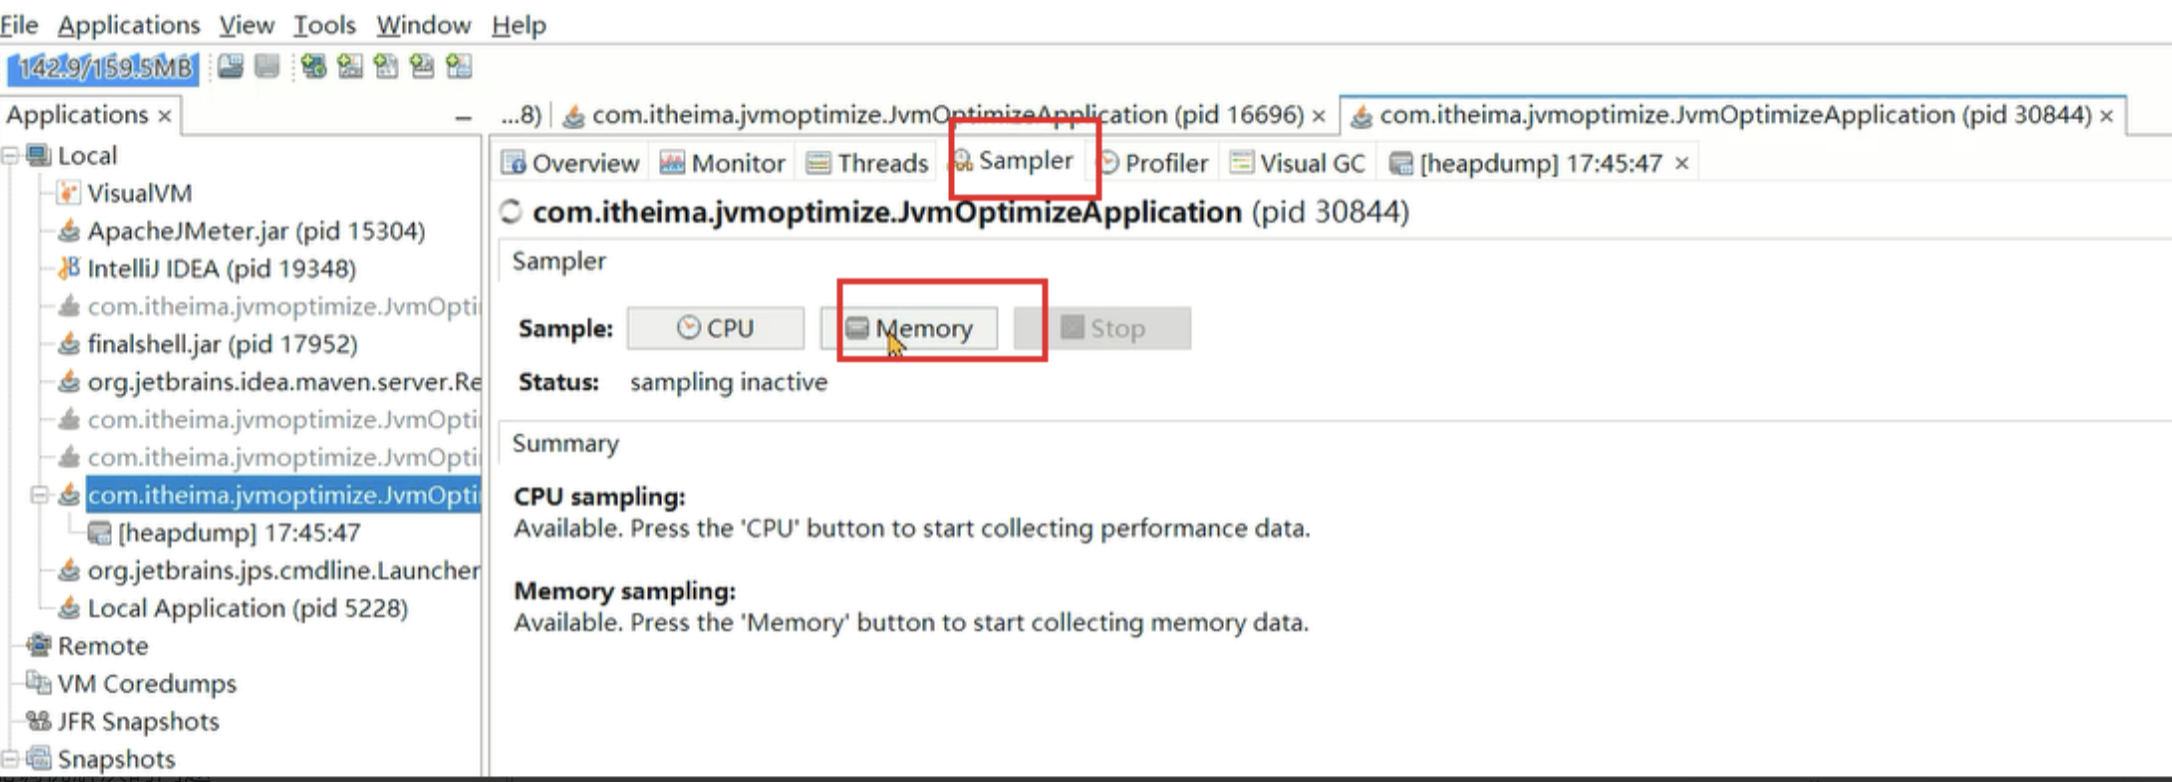Open the Tools menu

click(324, 25)
